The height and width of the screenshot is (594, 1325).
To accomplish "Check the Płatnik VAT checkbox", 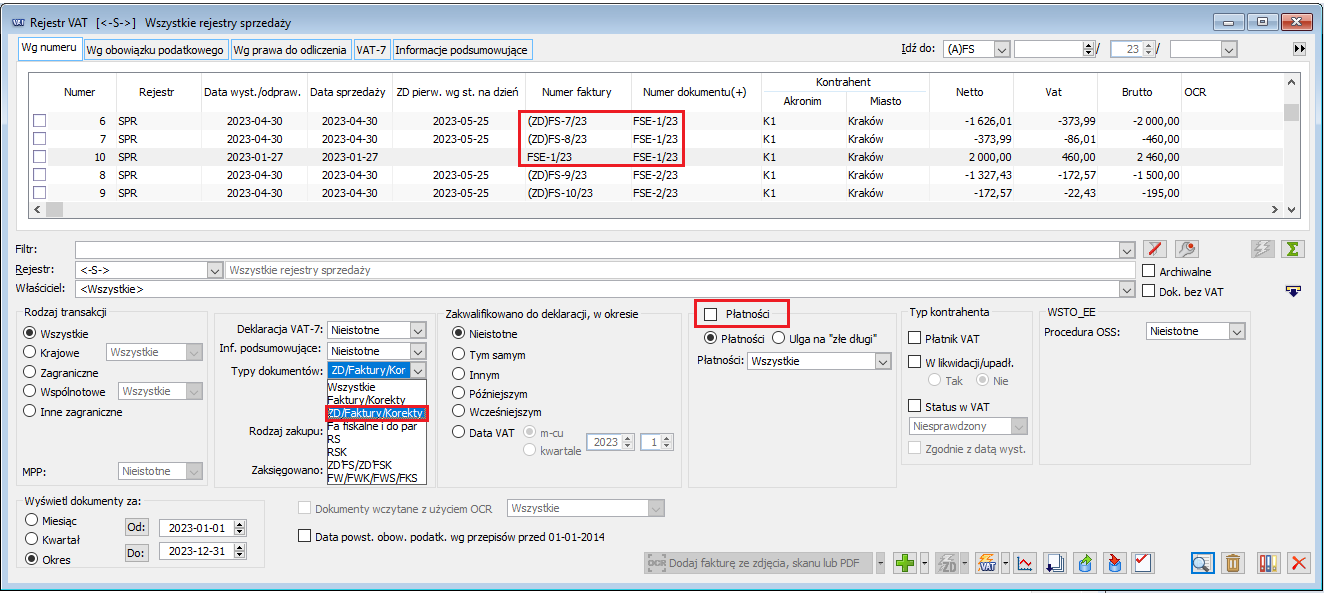I will click(x=914, y=338).
